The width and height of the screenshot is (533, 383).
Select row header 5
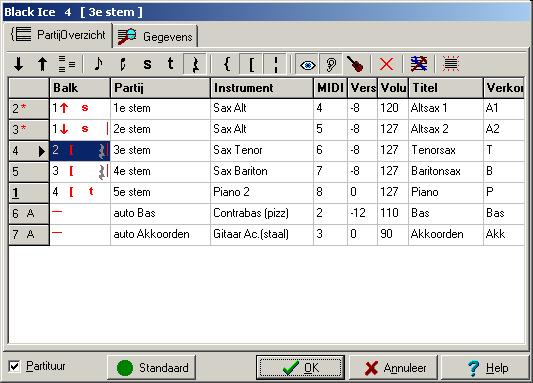[29, 172]
